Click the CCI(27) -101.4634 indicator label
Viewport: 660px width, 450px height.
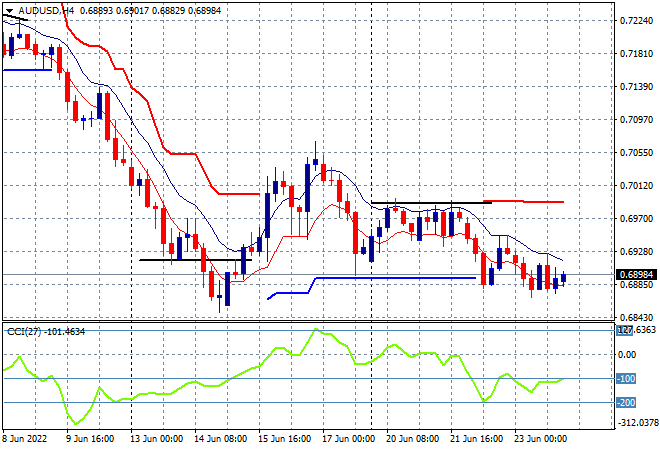46,332
